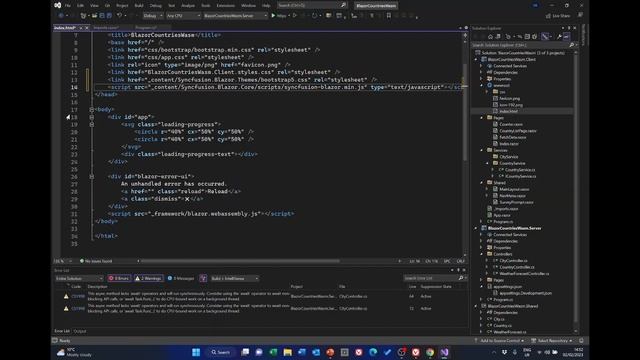Click the Save All toolbar icon
The height and width of the screenshot is (360, 640).
(x=109, y=16)
